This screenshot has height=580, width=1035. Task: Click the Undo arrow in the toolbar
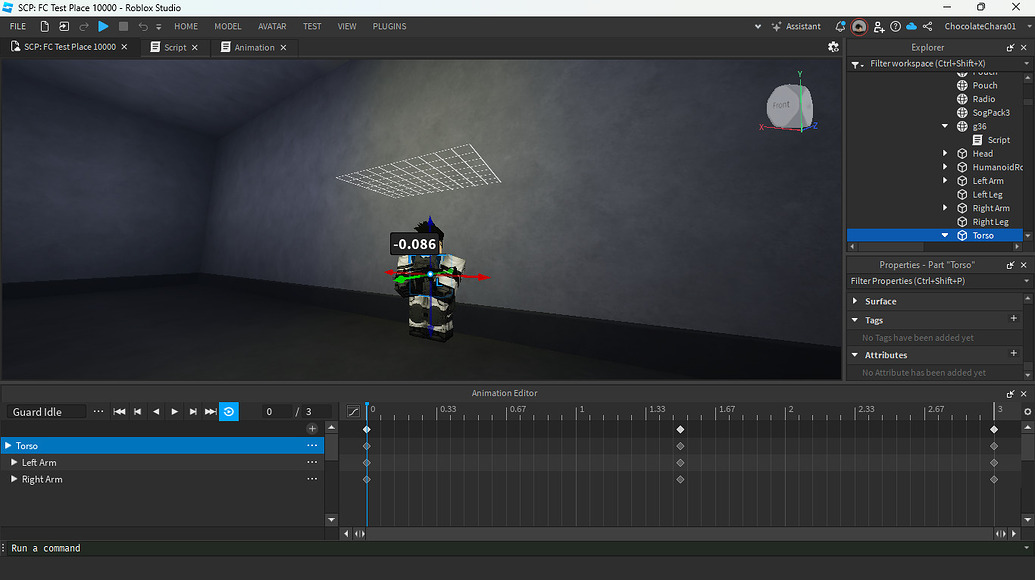click(142, 27)
